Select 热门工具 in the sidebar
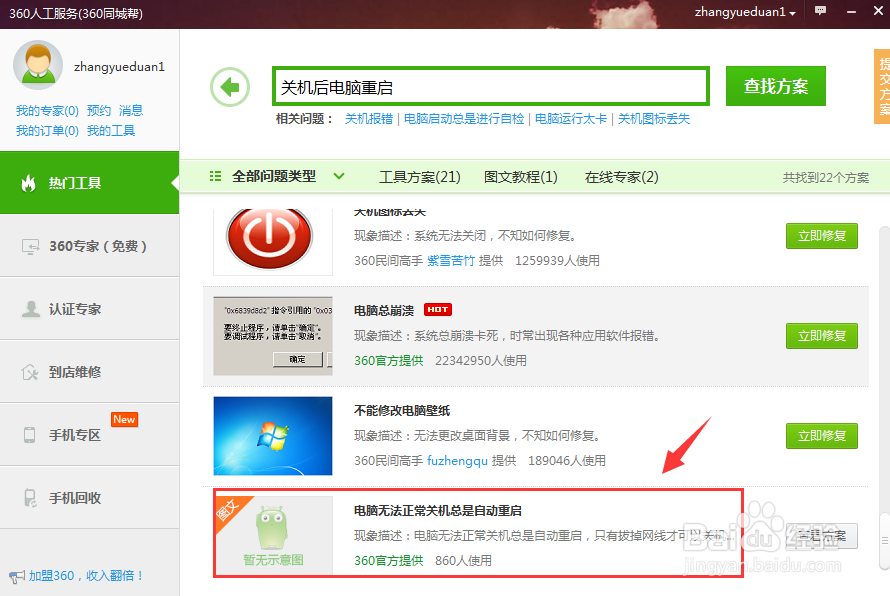This screenshot has height=596, width=890. 90,183
